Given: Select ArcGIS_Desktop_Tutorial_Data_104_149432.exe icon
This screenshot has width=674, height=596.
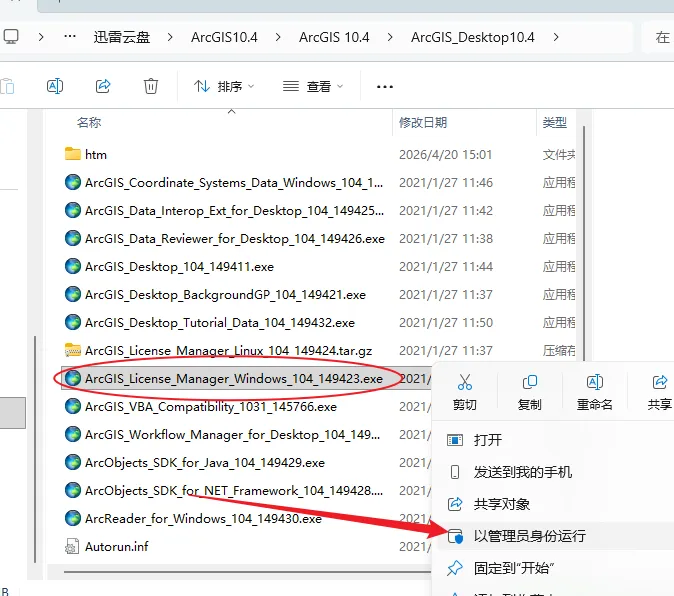Looking at the screenshot, I should pyautogui.click(x=73, y=322).
